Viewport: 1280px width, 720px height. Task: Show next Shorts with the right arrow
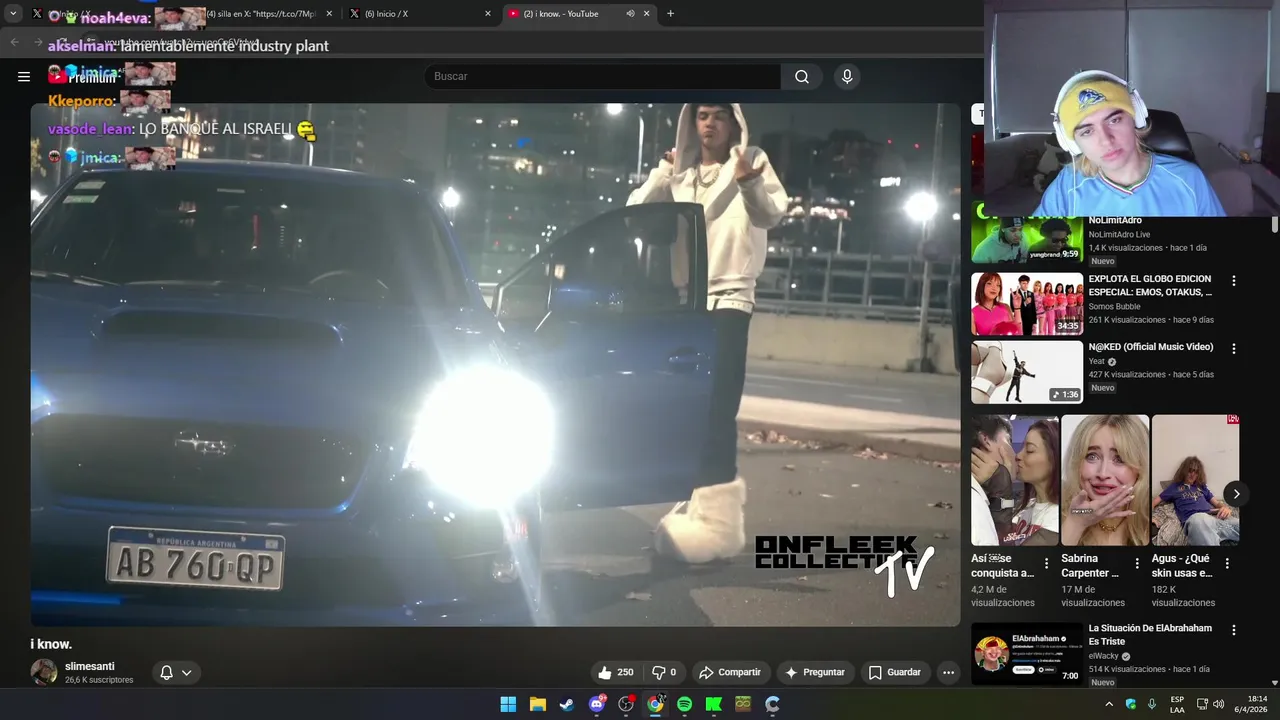pyautogui.click(x=1236, y=494)
